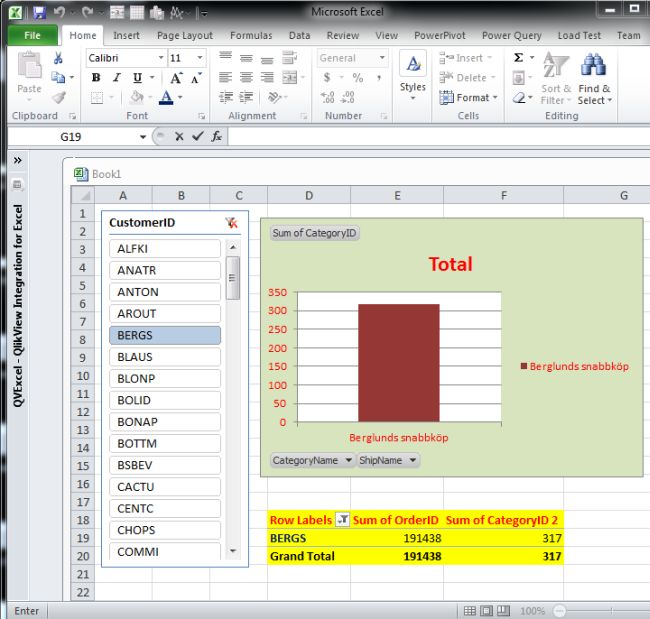Click the select all cells corner
This screenshot has width=650, height=619.
pos(83,195)
